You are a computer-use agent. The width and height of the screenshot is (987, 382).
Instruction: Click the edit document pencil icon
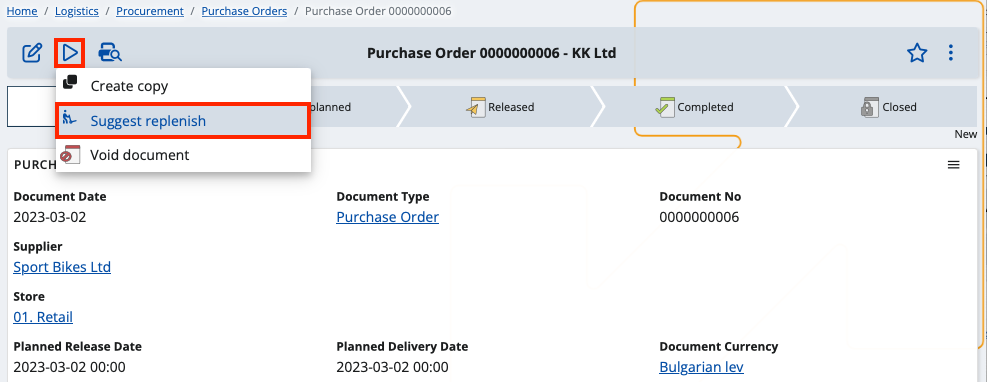(31, 53)
